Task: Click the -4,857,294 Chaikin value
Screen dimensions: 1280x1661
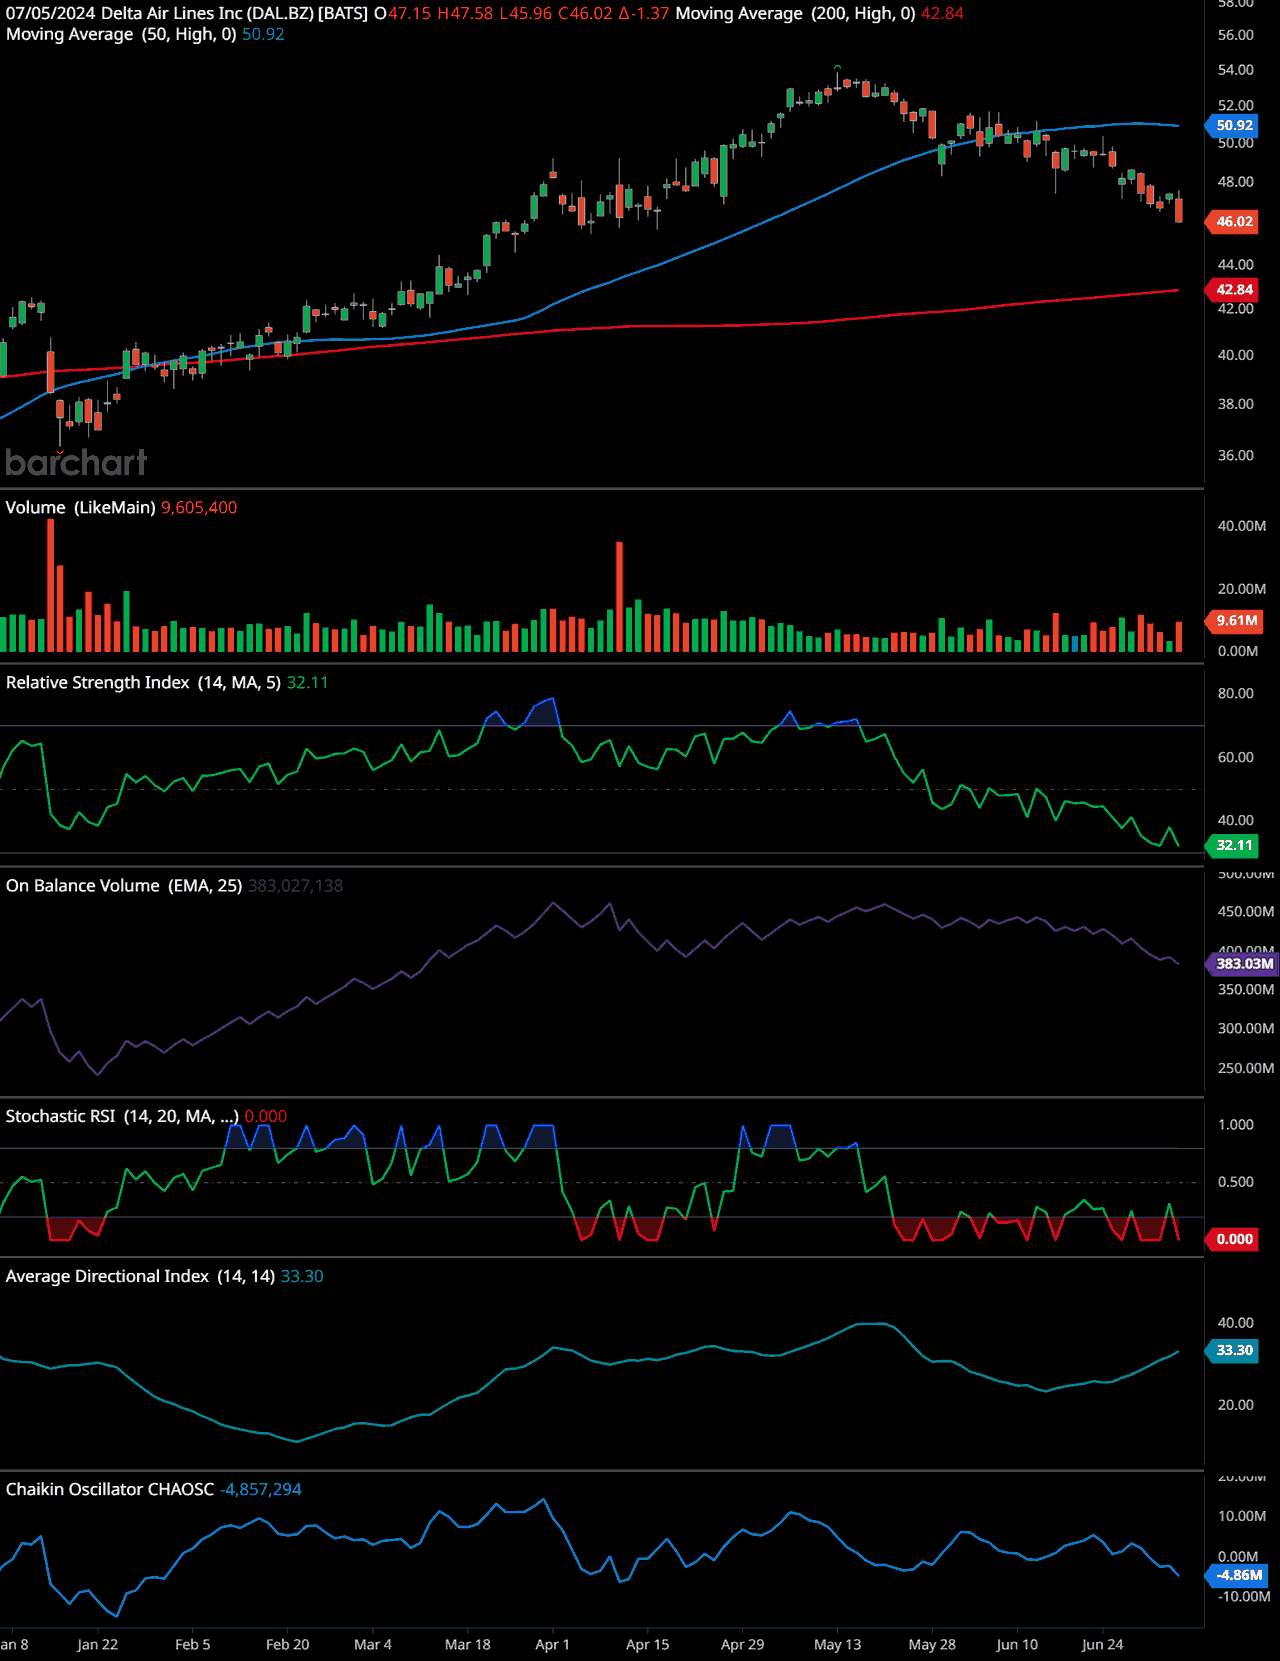Action: pyautogui.click(x=261, y=1490)
